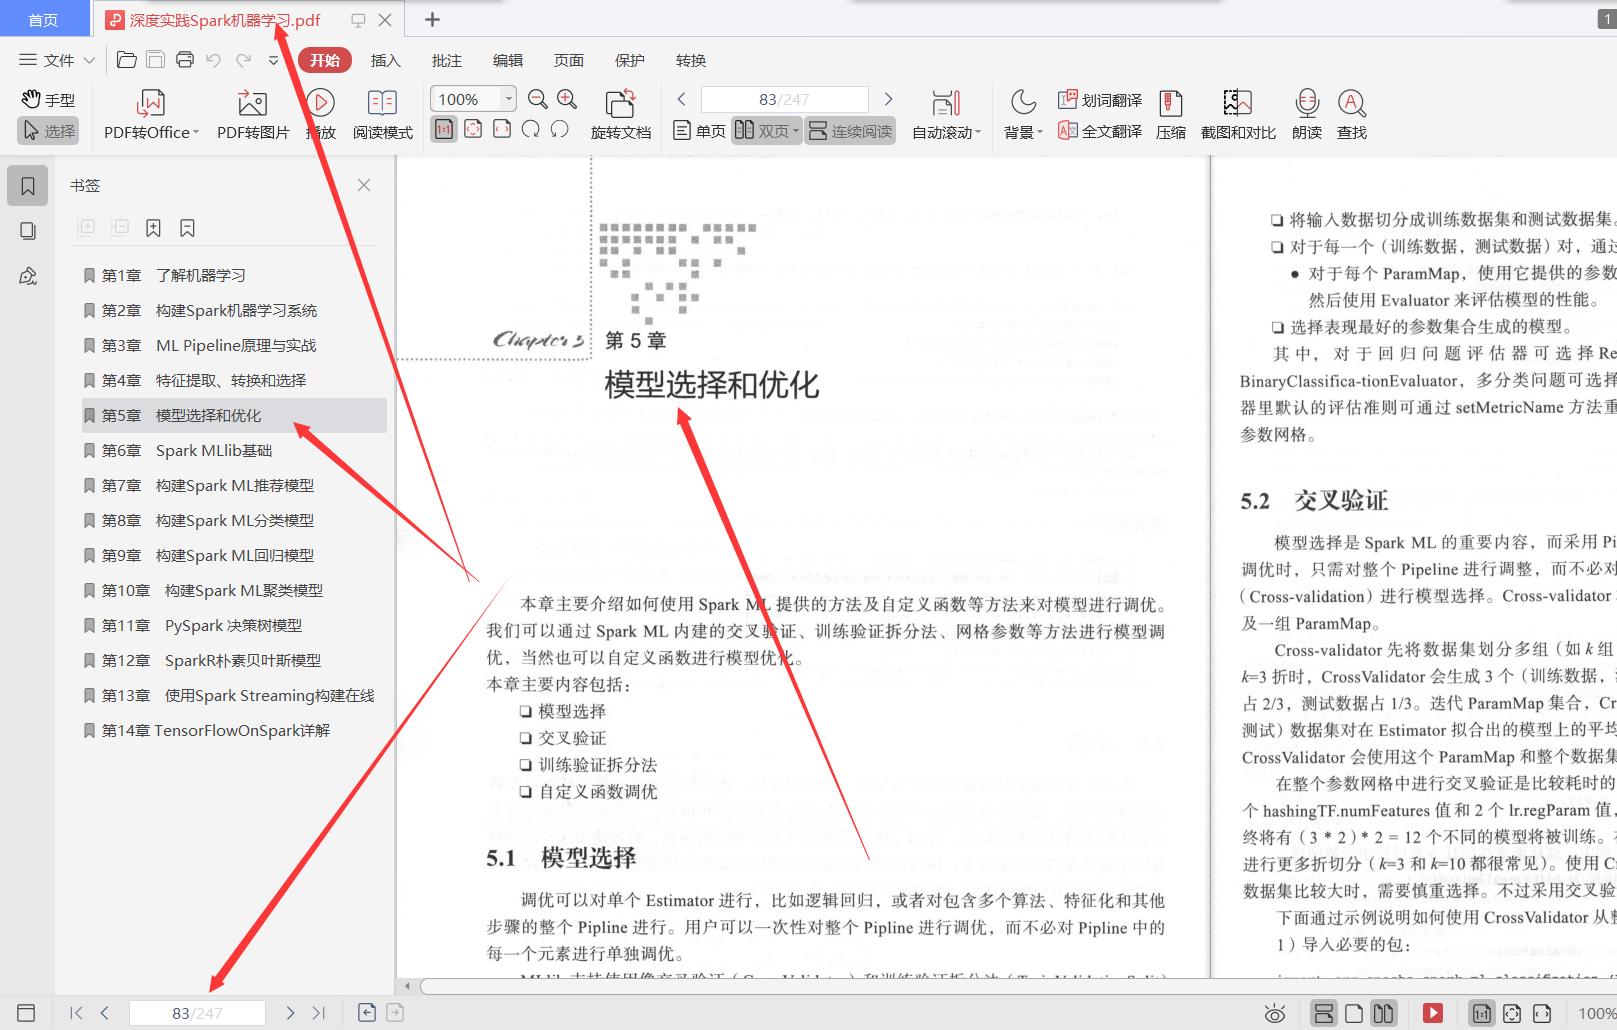Open 查找 find tool
Viewport: 1617px width, 1030px height.
point(1352,114)
